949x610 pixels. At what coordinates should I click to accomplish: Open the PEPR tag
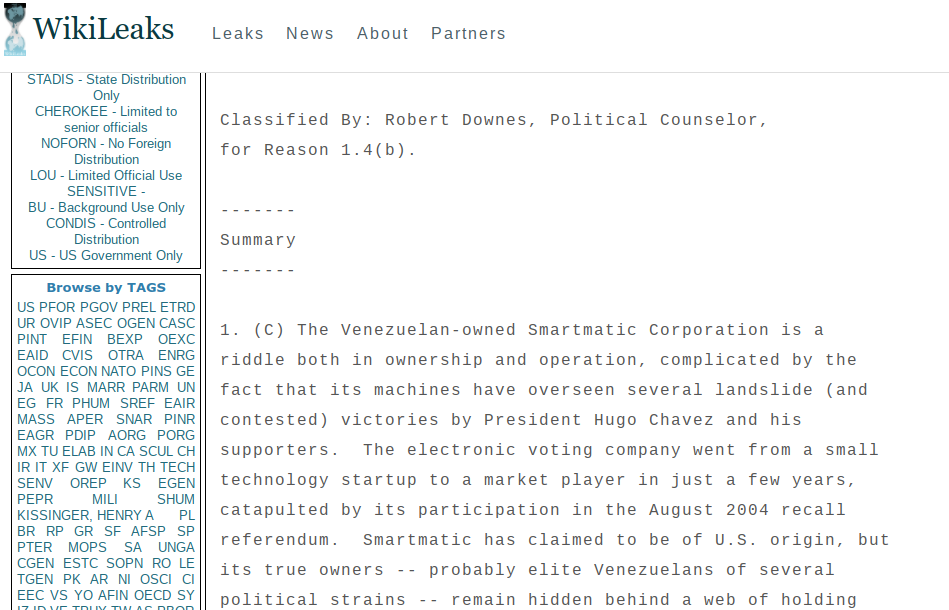tap(35, 499)
